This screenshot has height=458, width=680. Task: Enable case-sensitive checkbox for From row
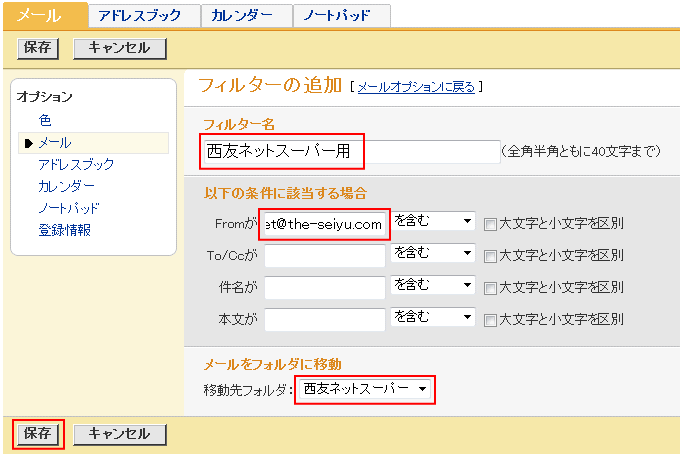coord(490,224)
